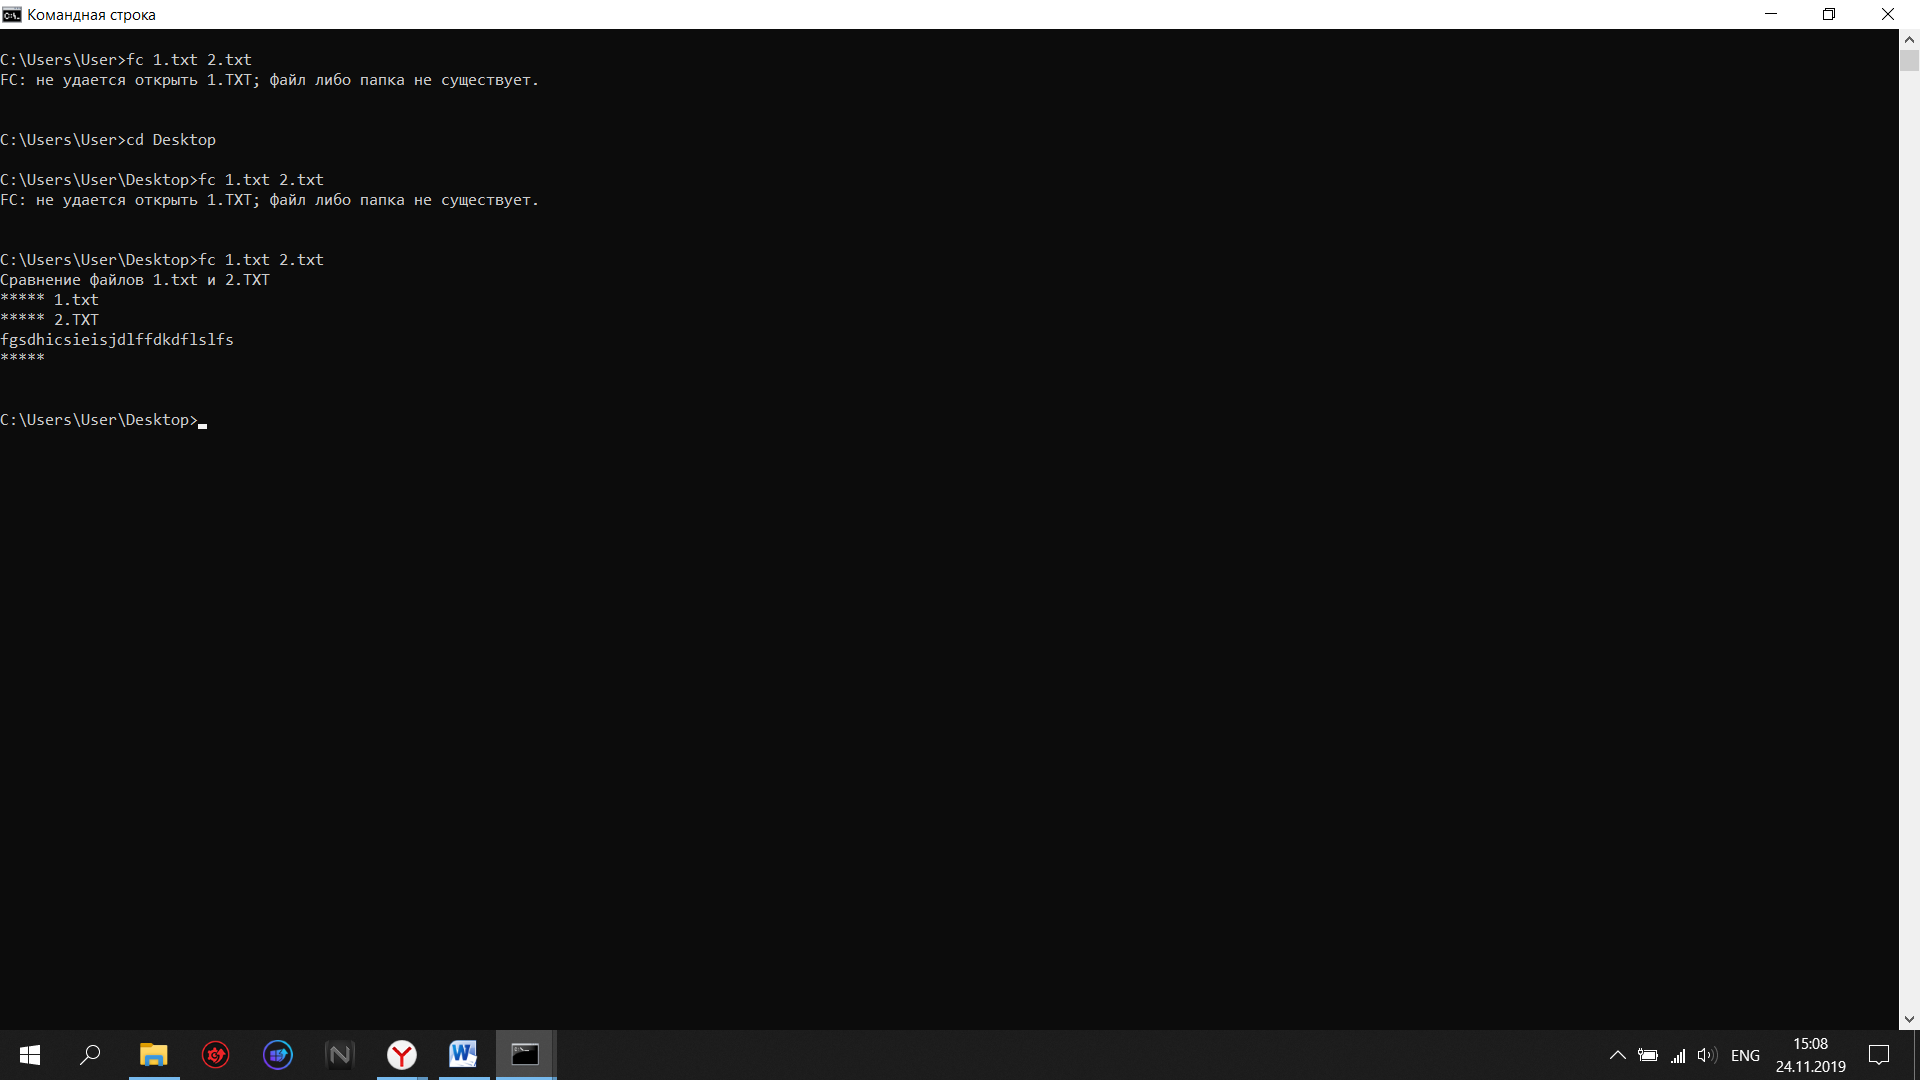Click the line 'fgsdhicsieisjdlffdkdflslfs'

click(117, 340)
